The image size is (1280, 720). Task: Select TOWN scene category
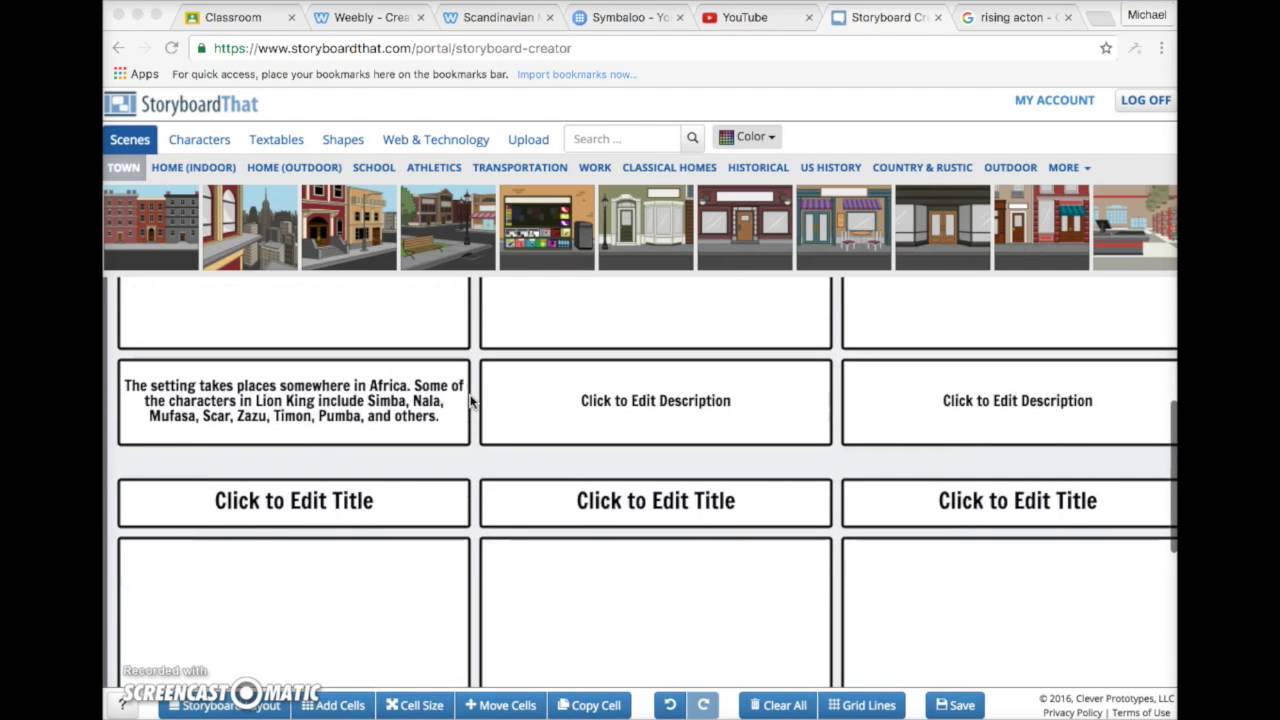(x=124, y=168)
